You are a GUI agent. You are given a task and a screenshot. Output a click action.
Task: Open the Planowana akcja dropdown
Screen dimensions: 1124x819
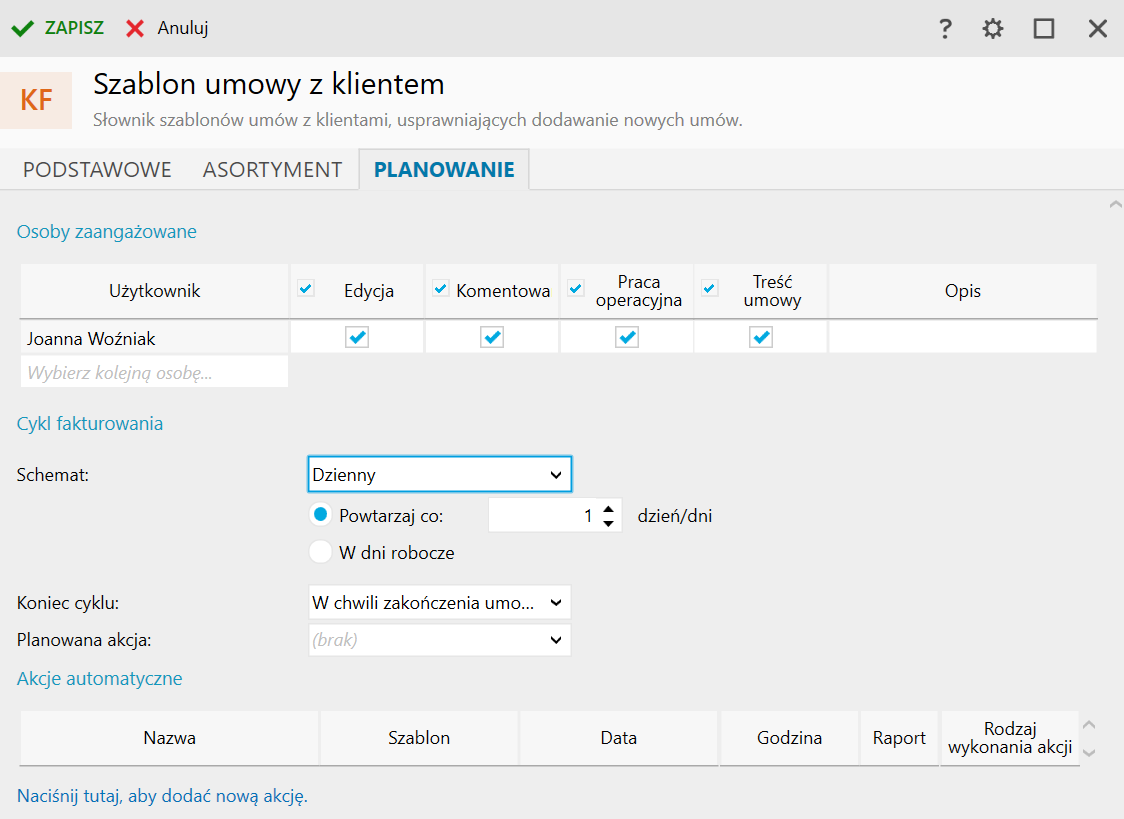pos(439,640)
